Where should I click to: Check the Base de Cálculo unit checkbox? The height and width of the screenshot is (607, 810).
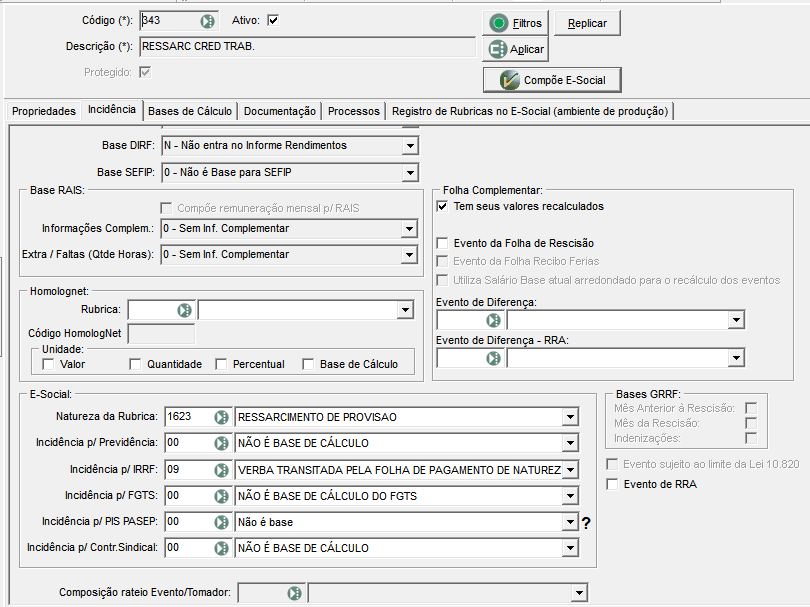click(x=308, y=364)
